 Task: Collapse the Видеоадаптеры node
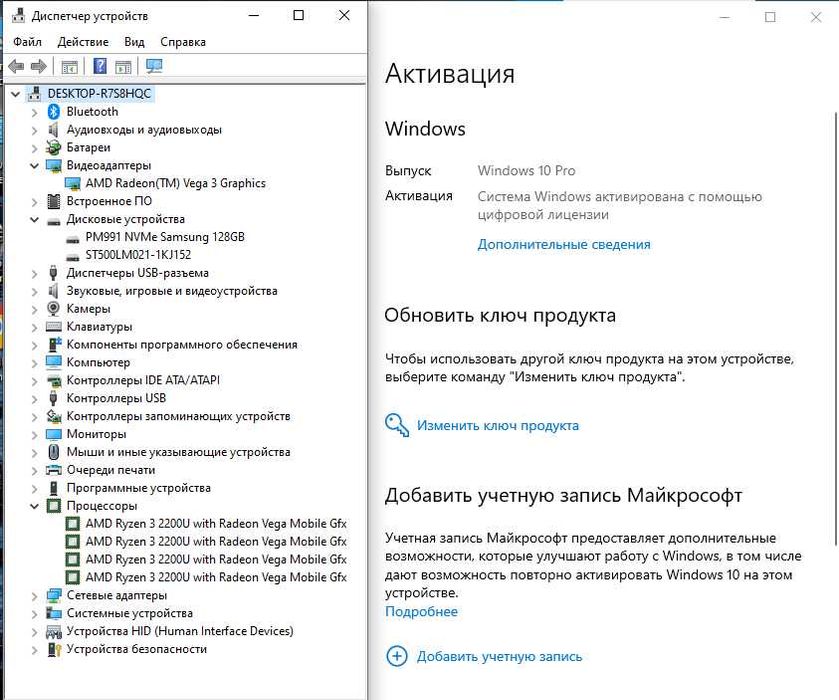35,166
